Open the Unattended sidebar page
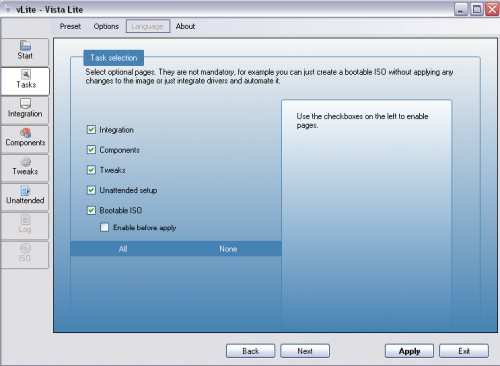500x366 pixels. coord(25,197)
